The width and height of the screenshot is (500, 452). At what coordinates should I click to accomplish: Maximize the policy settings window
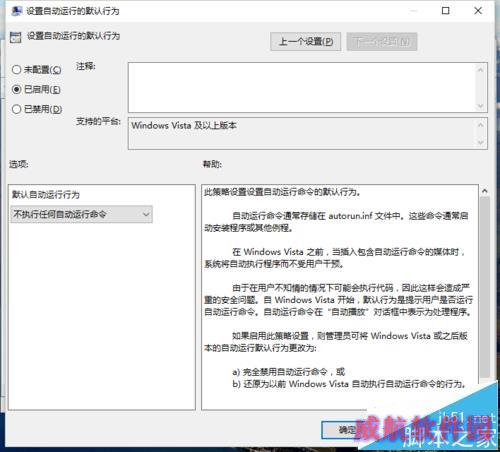pyautogui.click(x=446, y=11)
